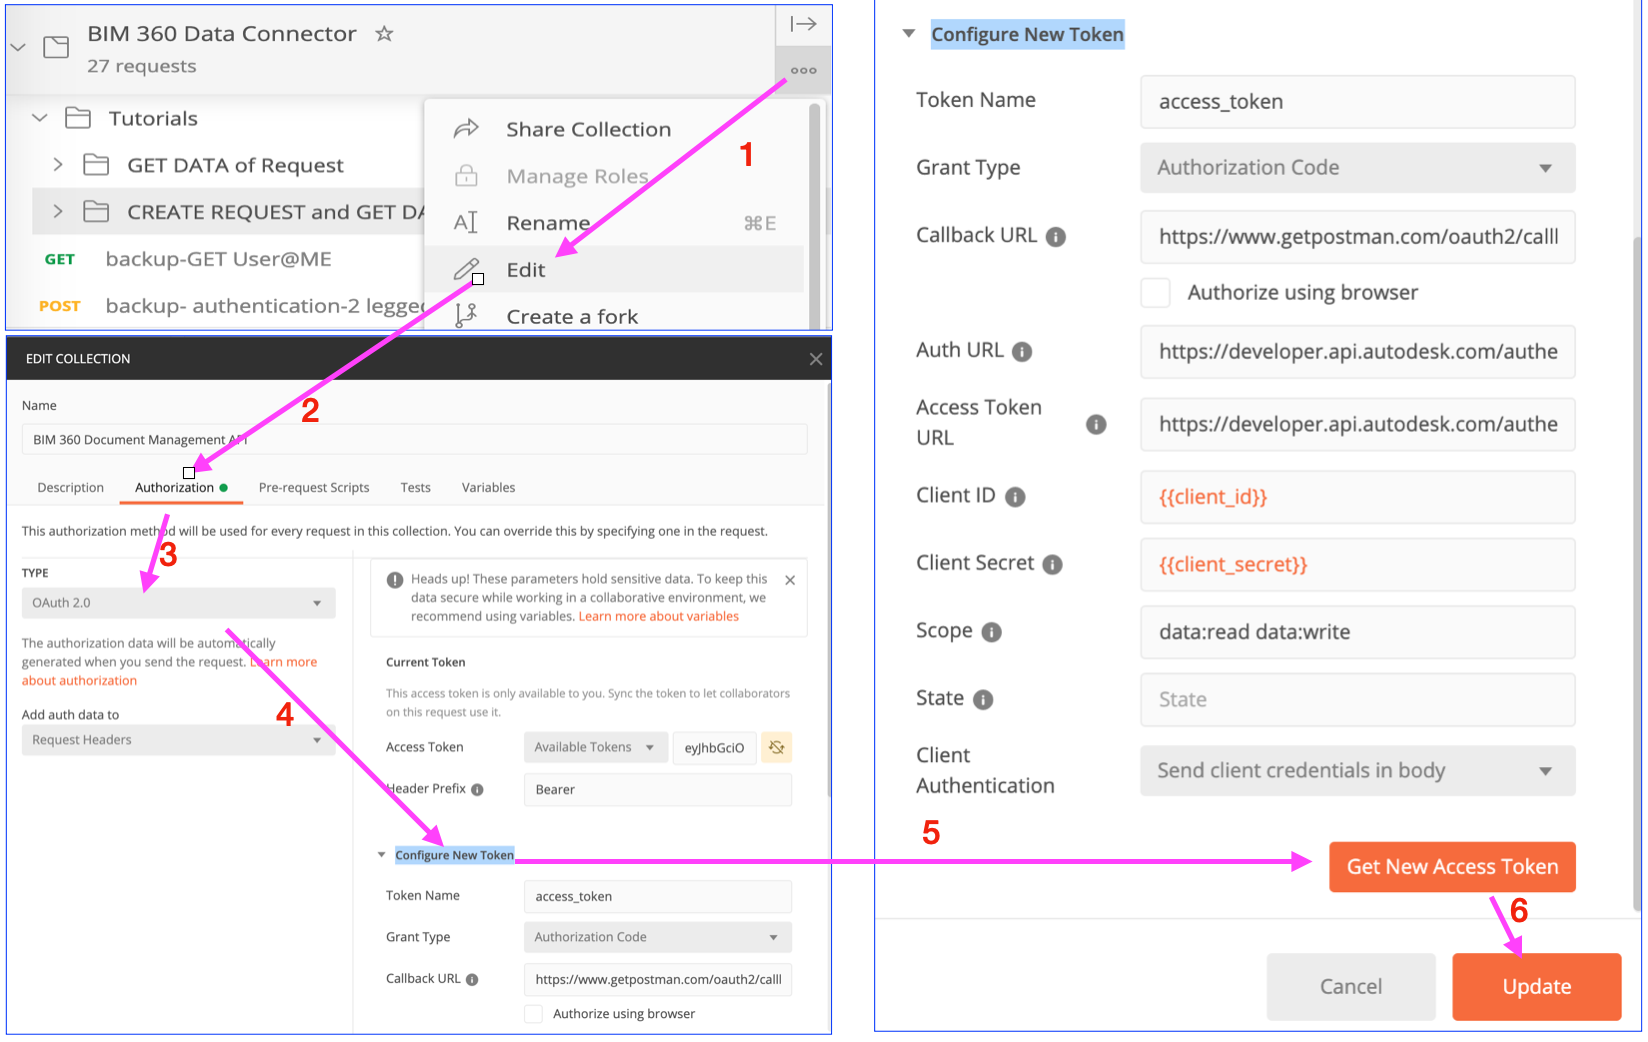
Task: Close the Edit Collection dialog
Action: [x=816, y=359]
